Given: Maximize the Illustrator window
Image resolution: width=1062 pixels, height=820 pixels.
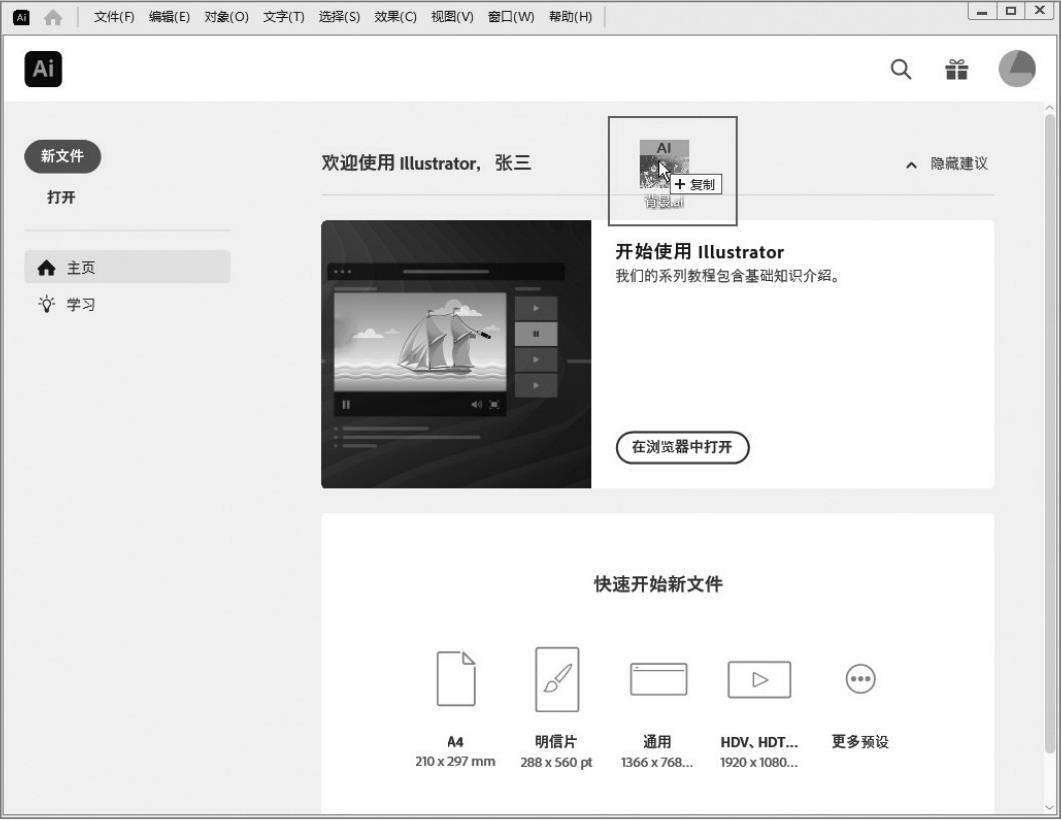Looking at the screenshot, I should (1011, 12).
